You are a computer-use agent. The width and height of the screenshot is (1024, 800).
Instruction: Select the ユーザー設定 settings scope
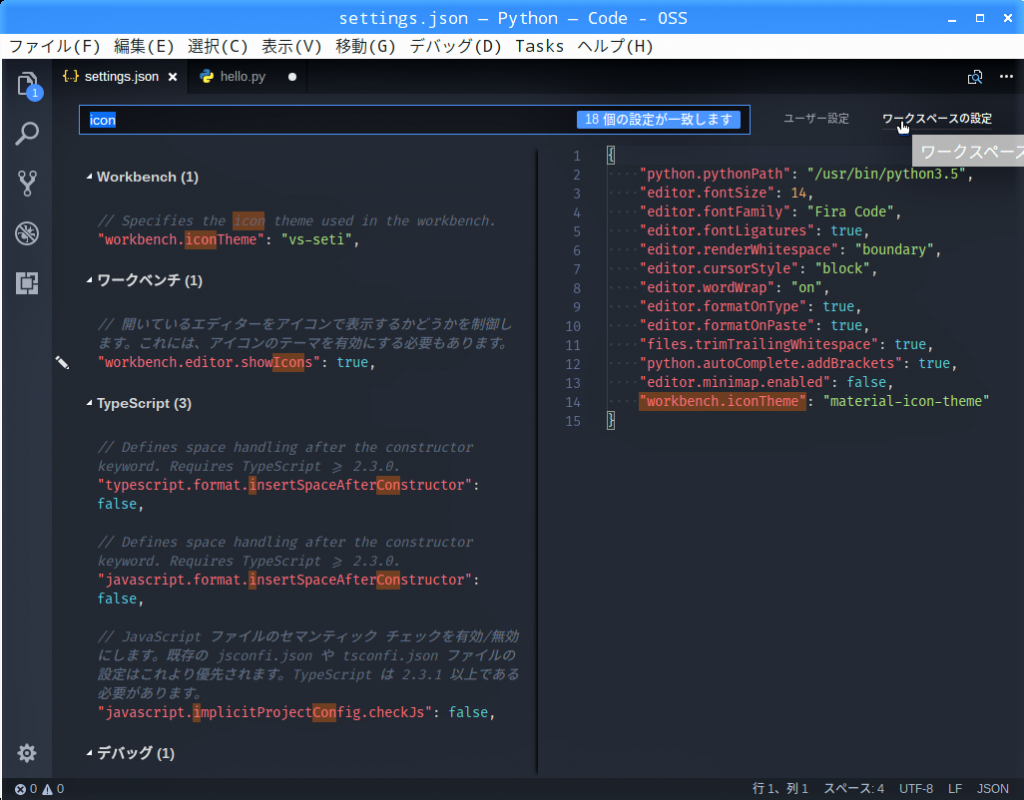815,119
